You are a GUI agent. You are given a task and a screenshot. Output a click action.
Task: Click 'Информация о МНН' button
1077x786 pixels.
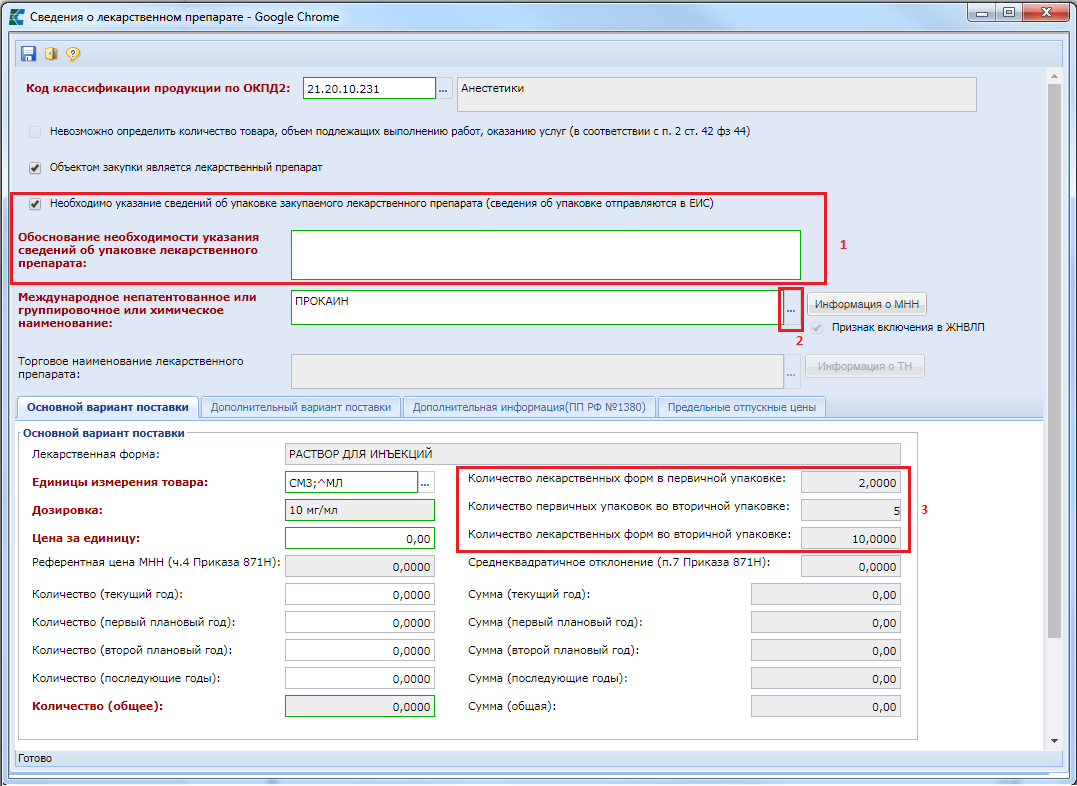(868, 304)
